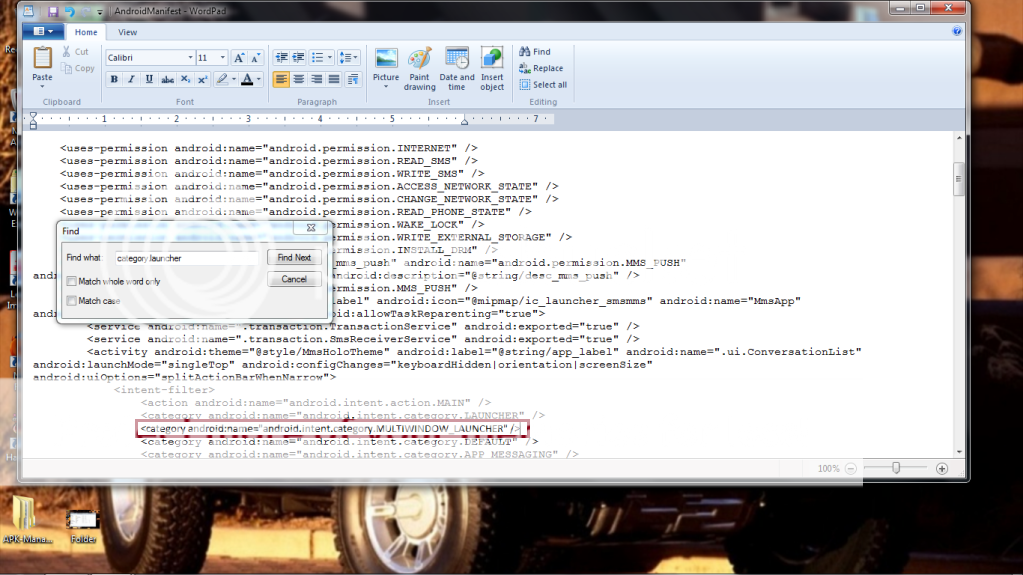Image resolution: width=1023 pixels, height=575 pixels.
Task: Justify the paragraph text
Action: (334, 79)
